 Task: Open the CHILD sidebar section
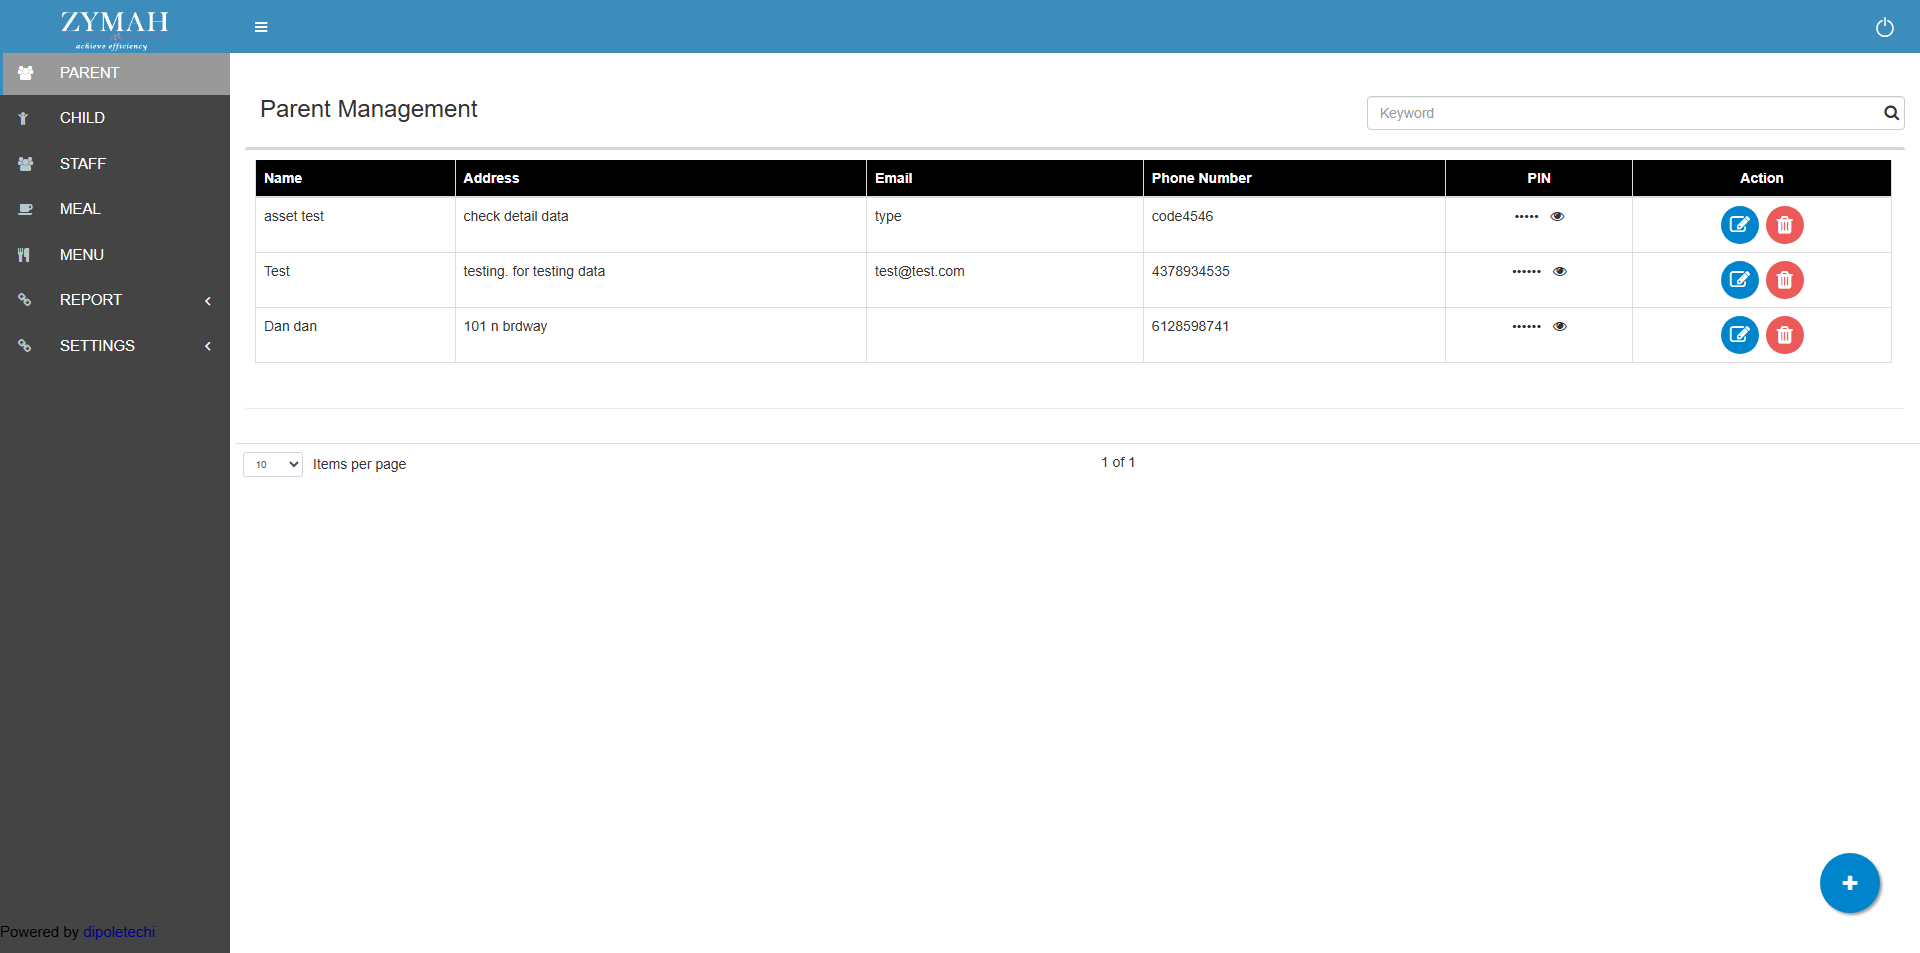pos(82,118)
